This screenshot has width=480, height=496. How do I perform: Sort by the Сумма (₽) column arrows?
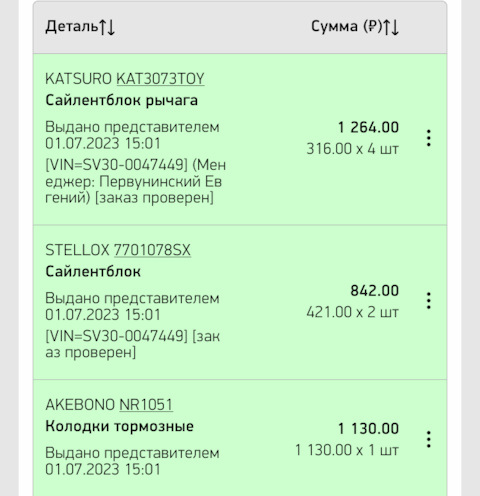[x=391, y=27]
